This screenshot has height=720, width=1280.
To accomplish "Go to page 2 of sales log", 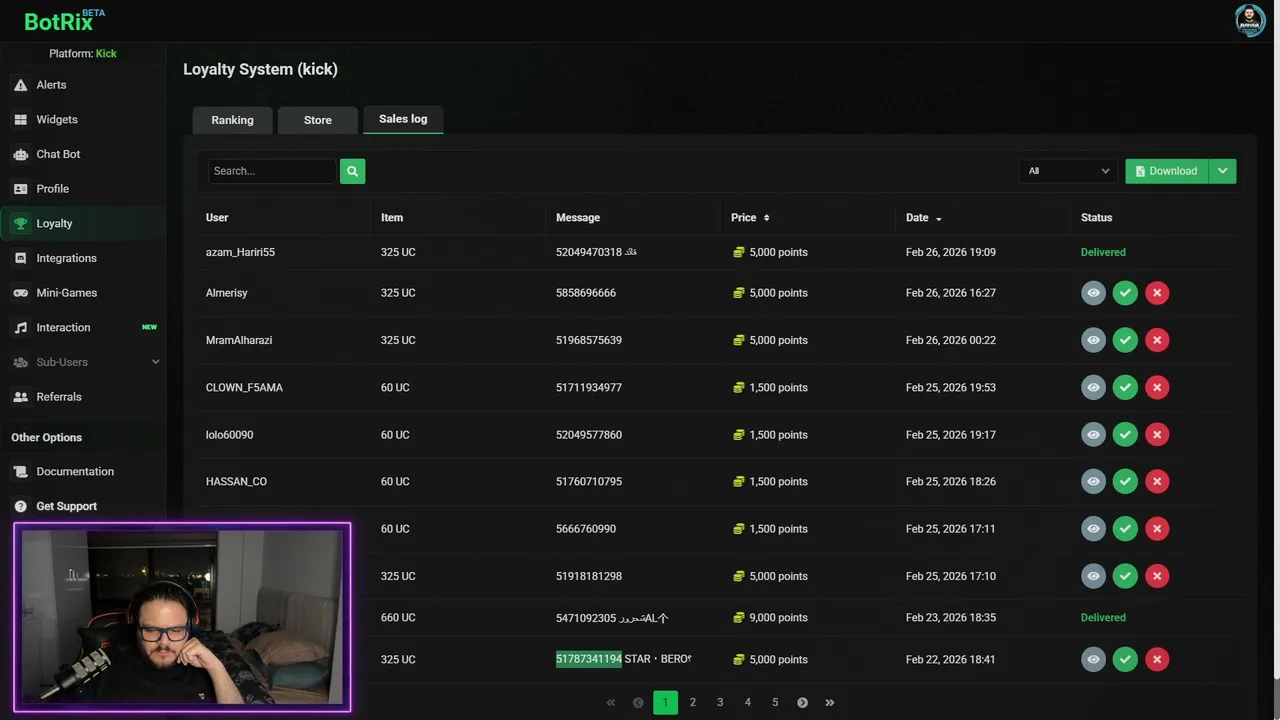I will click(692, 703).
